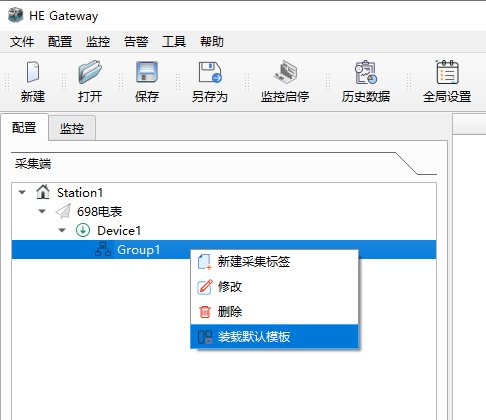Open the 帮助 menu
The image size is (486, 420).
coord(212,42)
